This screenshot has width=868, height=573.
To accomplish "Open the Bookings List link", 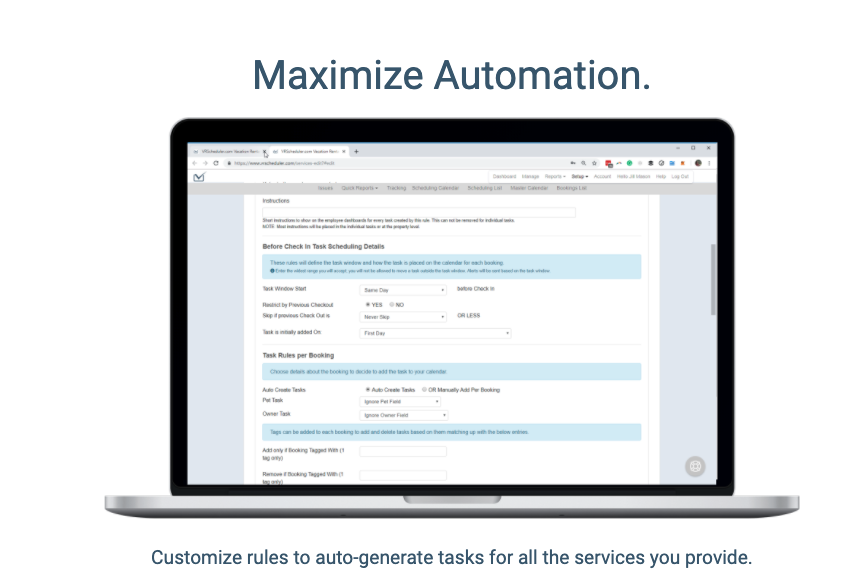I will 571,188.
